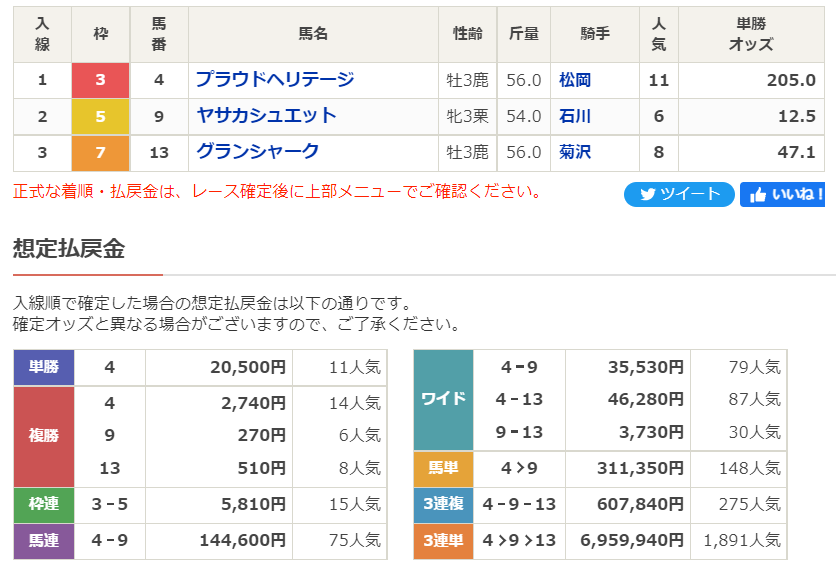Open jockey 松岡 profile link

[575, 80]
